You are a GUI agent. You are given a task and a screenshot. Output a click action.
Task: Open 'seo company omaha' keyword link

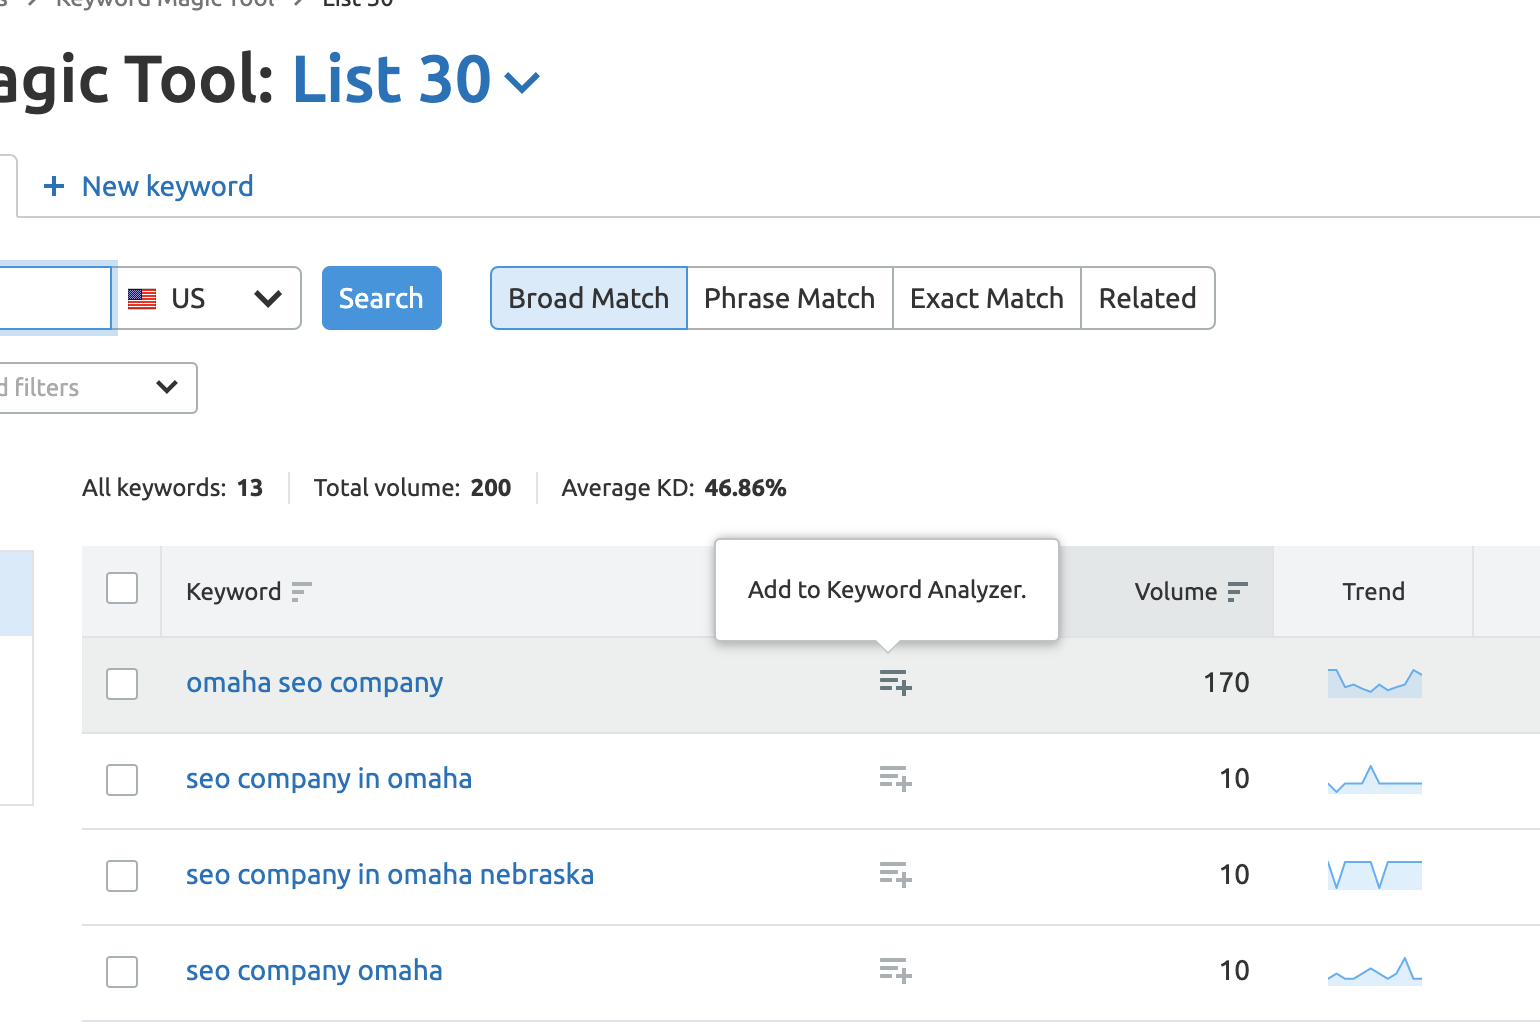[x=314, y=971]
